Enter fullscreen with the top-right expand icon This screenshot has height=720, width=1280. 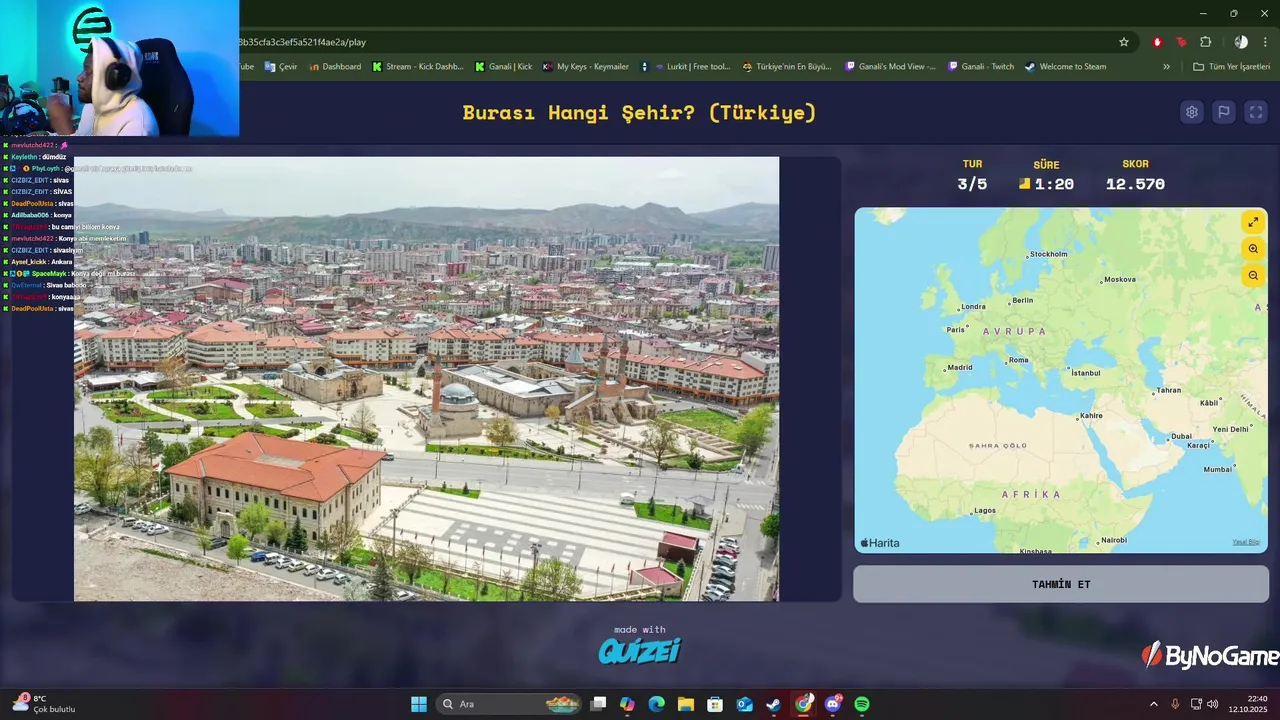(x=1256, y=112)
